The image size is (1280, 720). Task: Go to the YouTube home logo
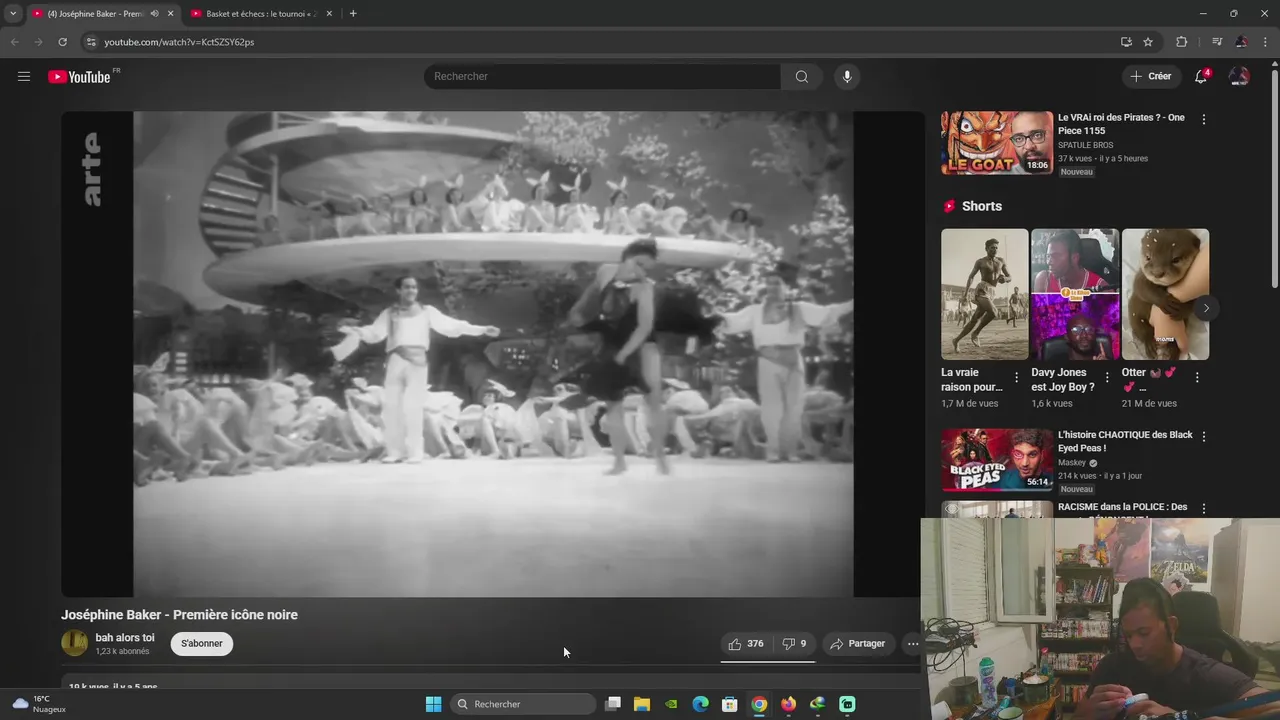80,77
